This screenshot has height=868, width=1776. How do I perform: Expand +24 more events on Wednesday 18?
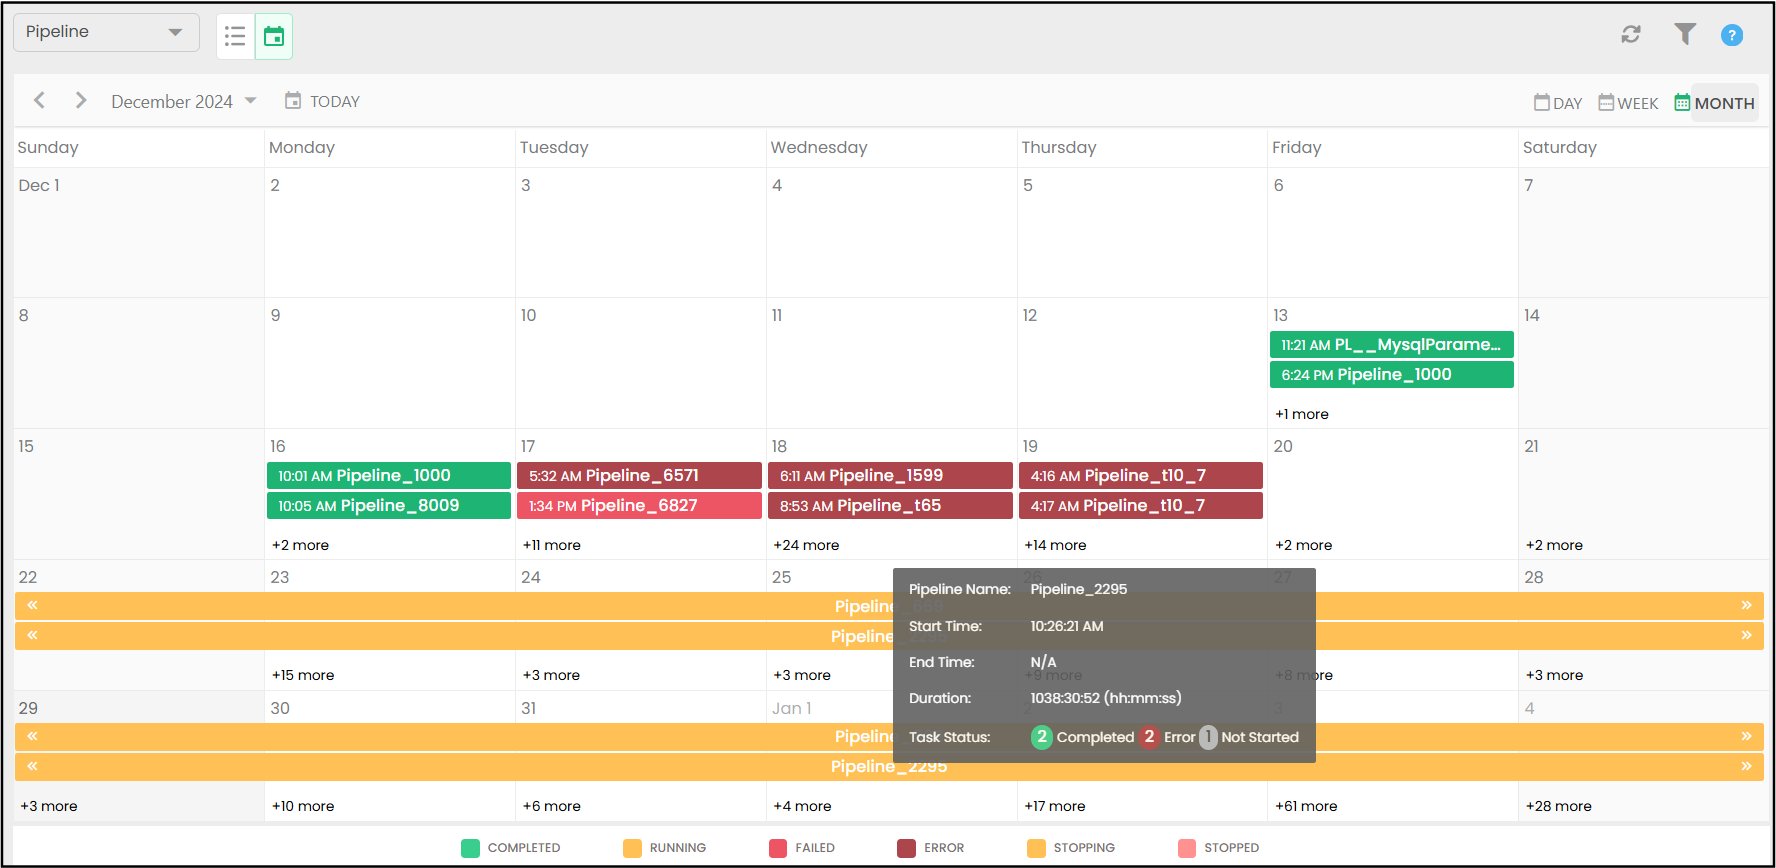[806, 545]
